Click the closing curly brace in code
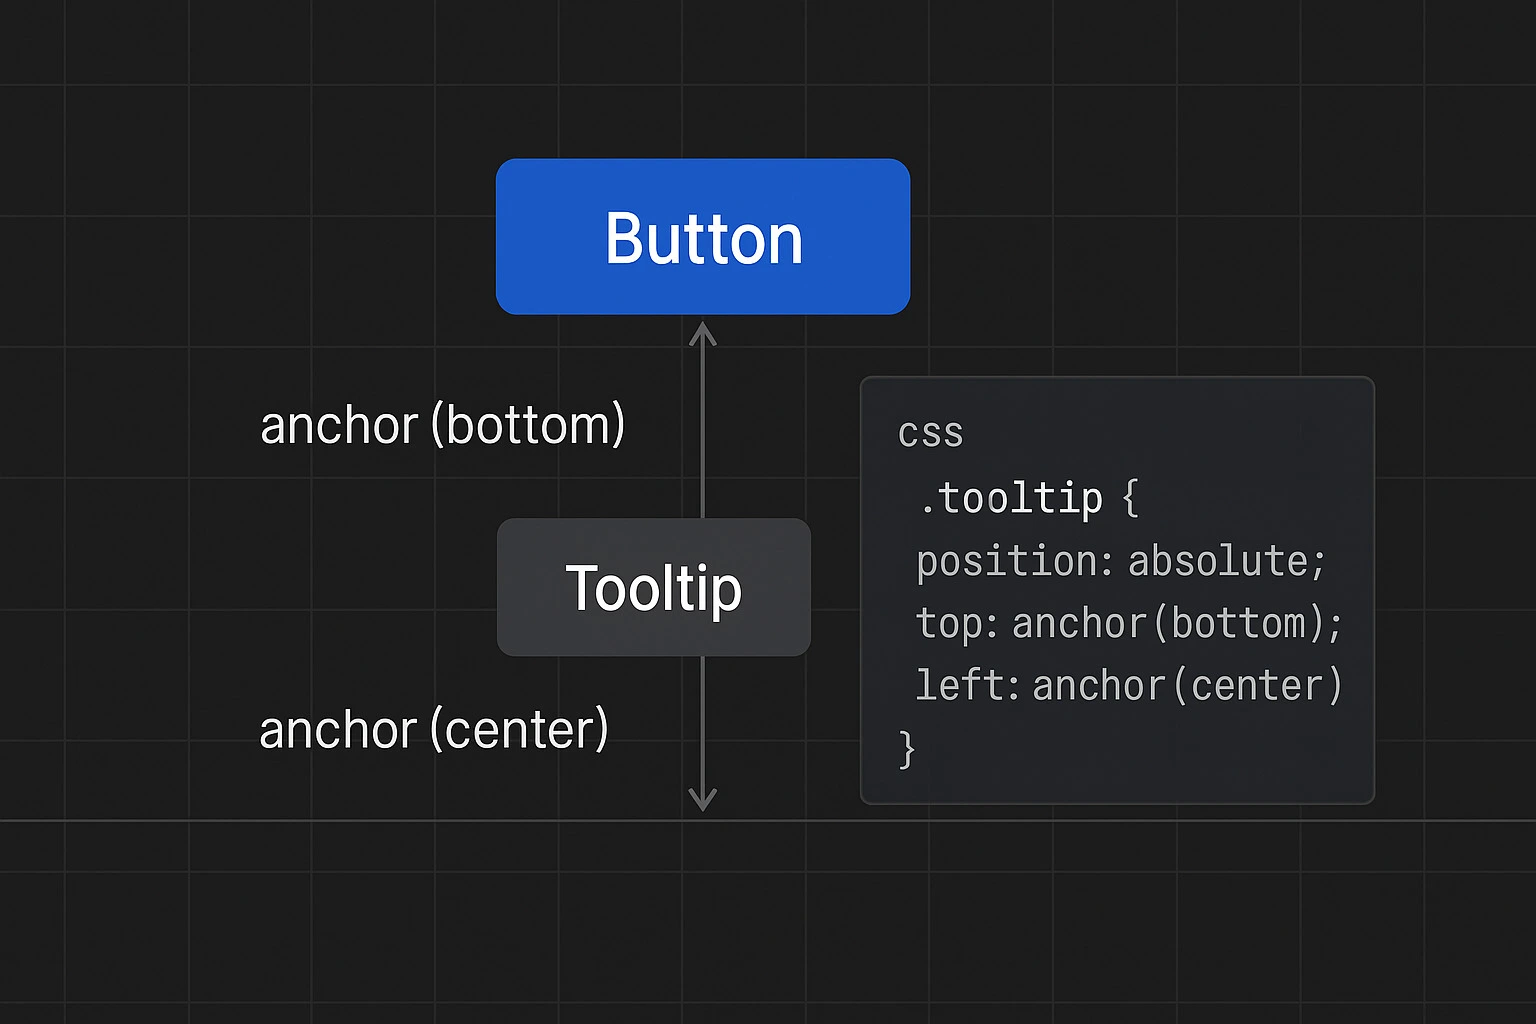 (907, 748)
